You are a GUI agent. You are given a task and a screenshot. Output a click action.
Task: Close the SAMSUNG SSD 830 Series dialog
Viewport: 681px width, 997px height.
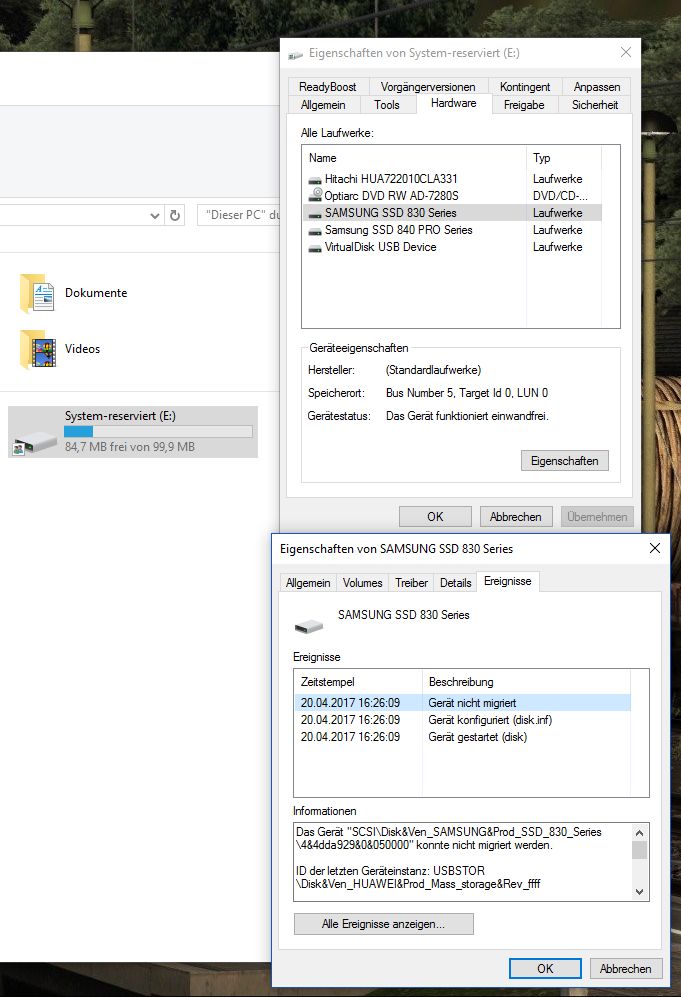(655, 548)
